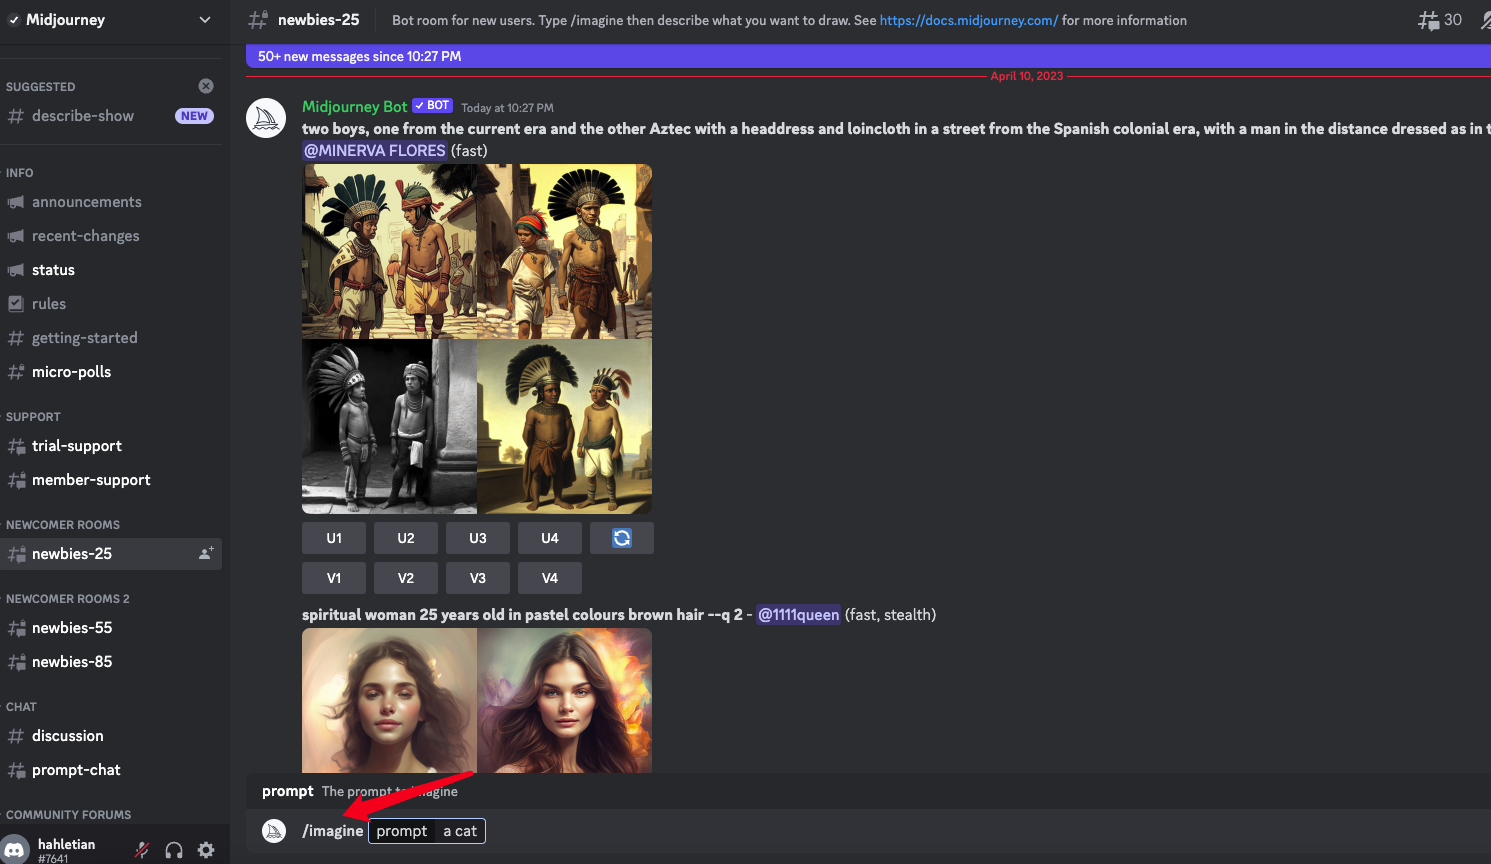
Task: Open the Aztec boys image grid
Action: click(477, 339)
